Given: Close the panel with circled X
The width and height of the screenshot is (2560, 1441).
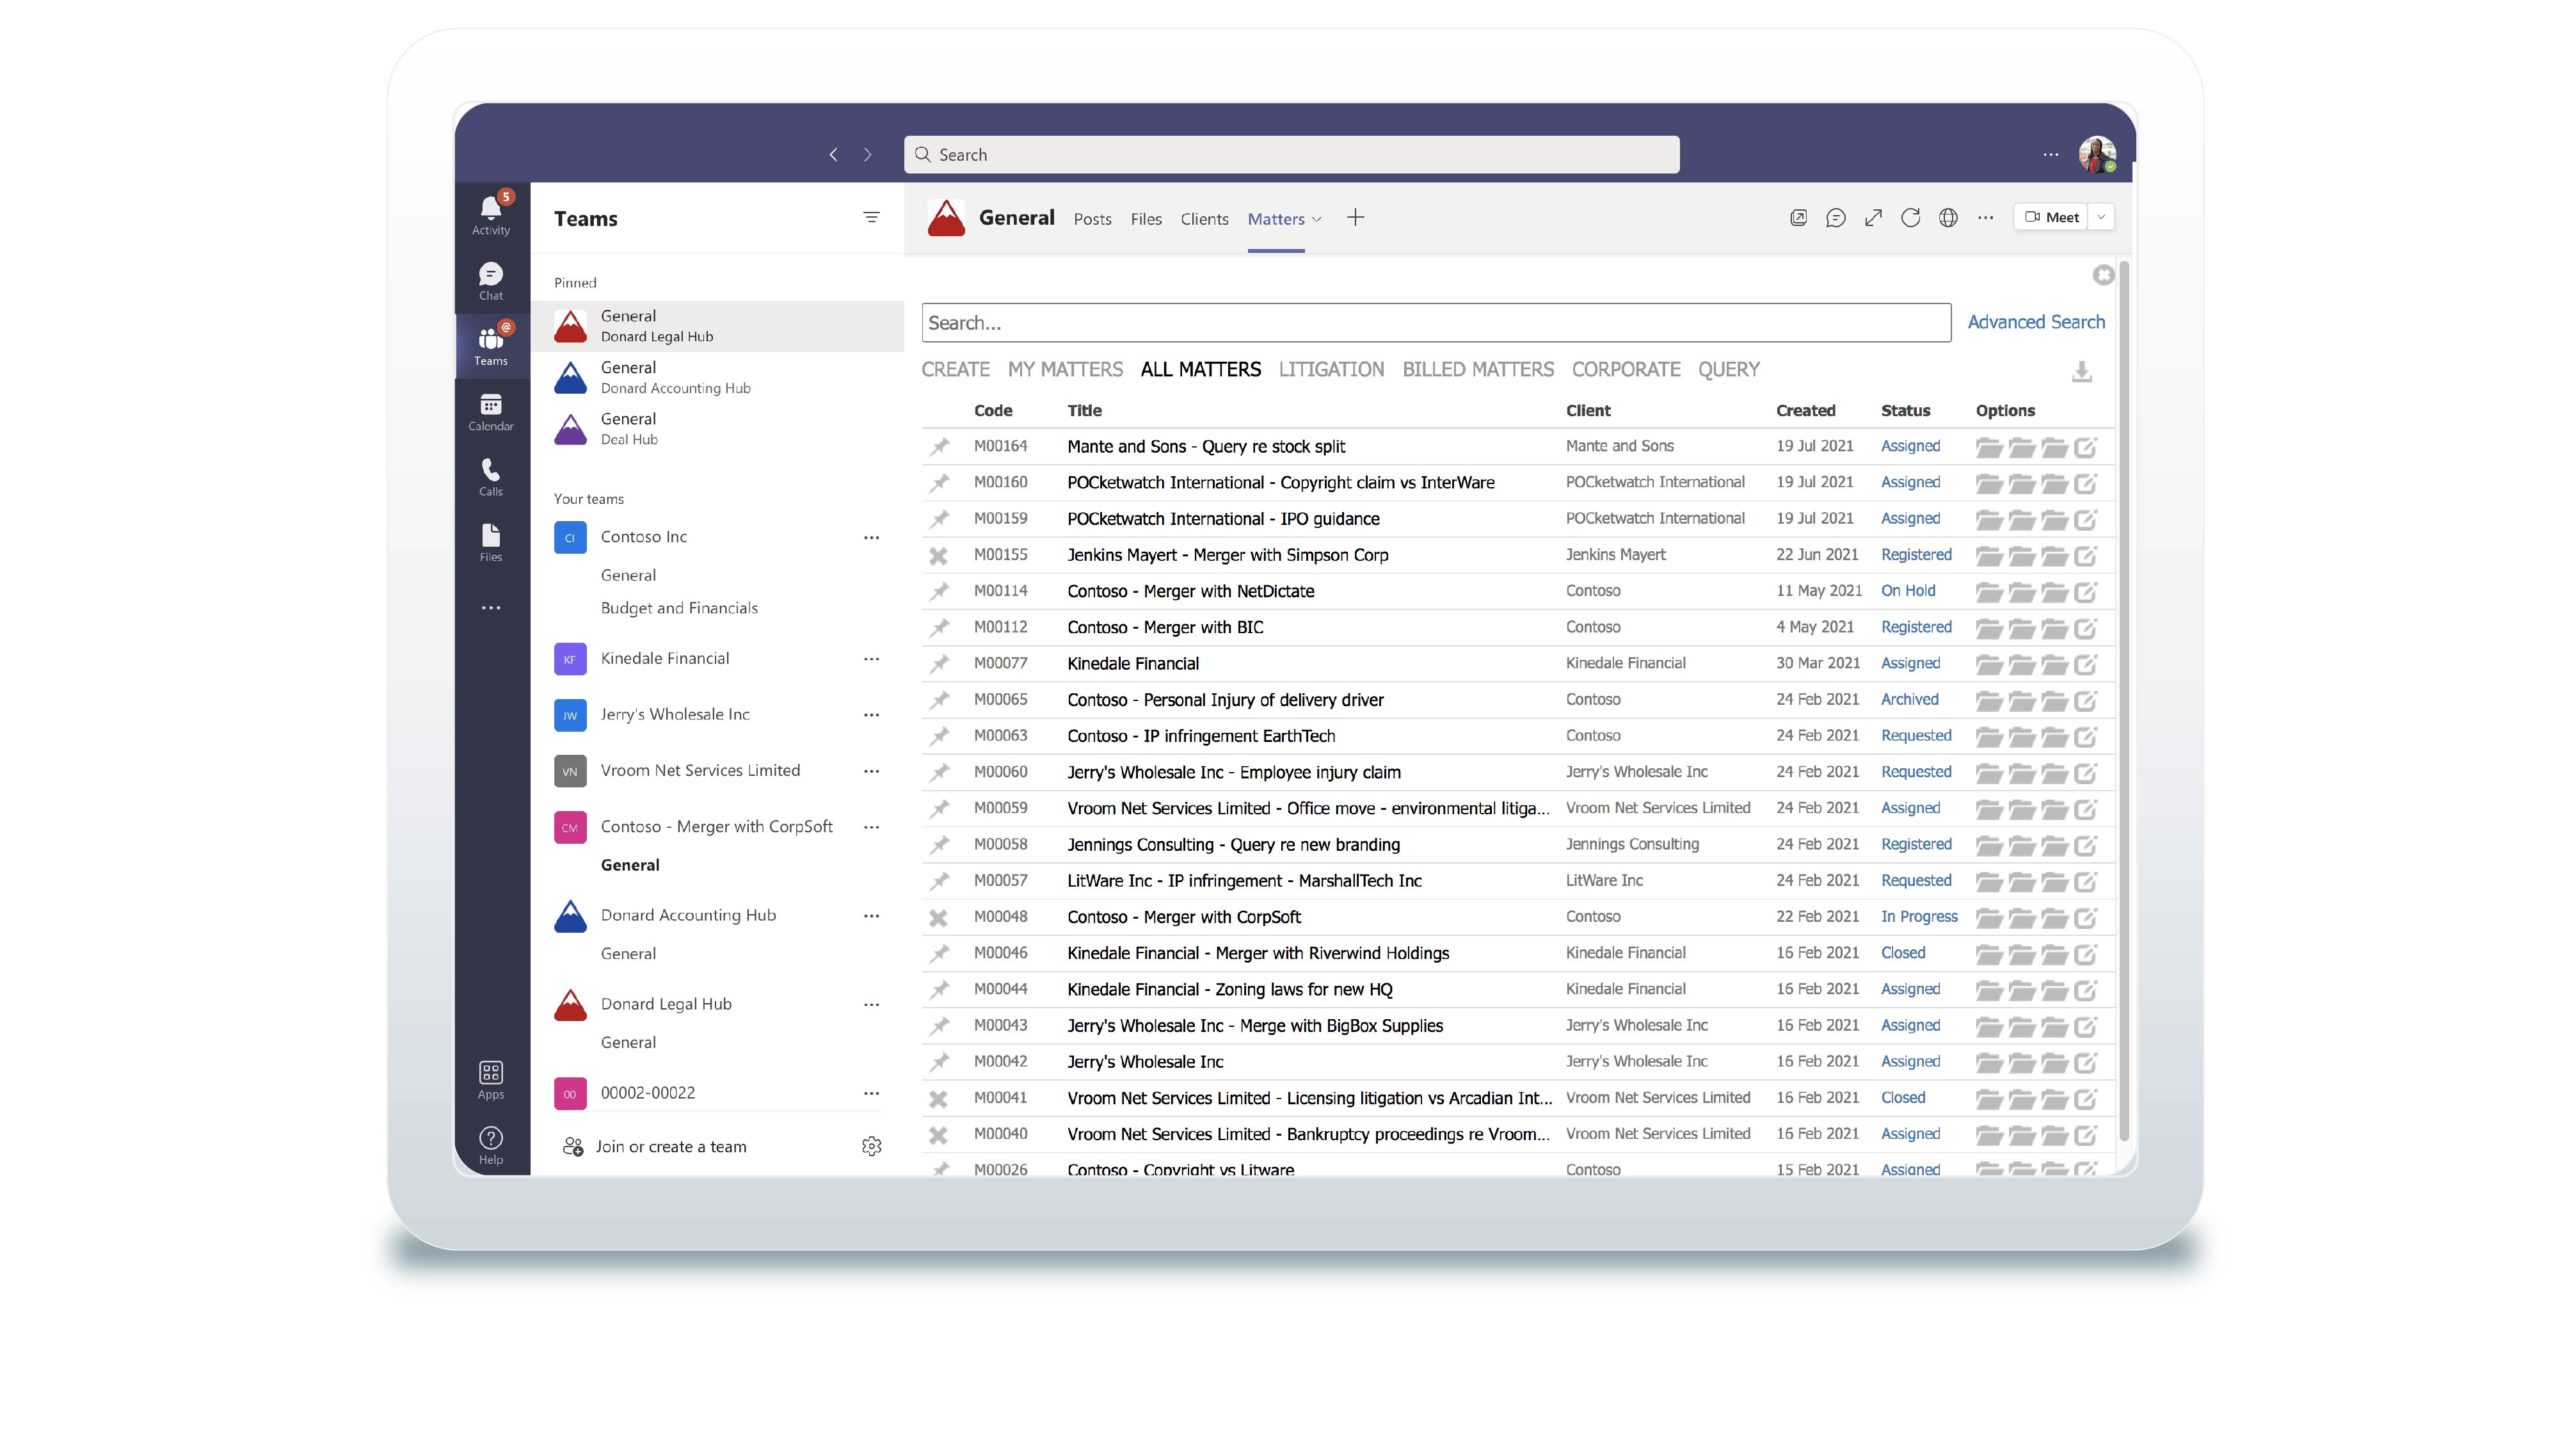Looking at the screenshot, I should pos(2103,275).
